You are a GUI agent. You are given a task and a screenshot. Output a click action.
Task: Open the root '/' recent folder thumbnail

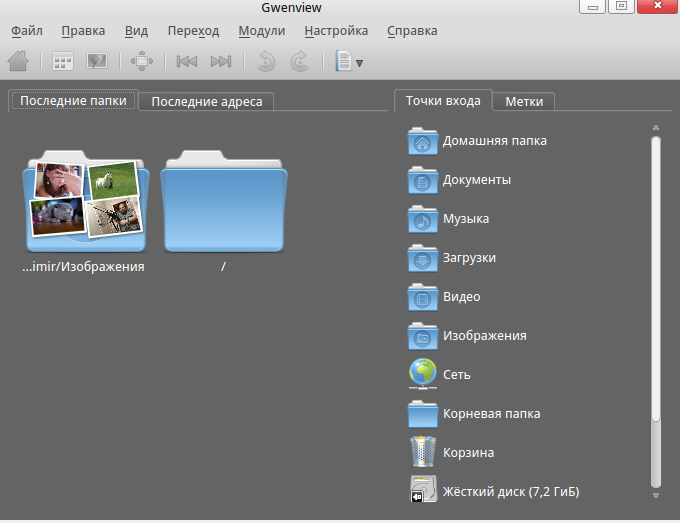click(x=224, y=201)
